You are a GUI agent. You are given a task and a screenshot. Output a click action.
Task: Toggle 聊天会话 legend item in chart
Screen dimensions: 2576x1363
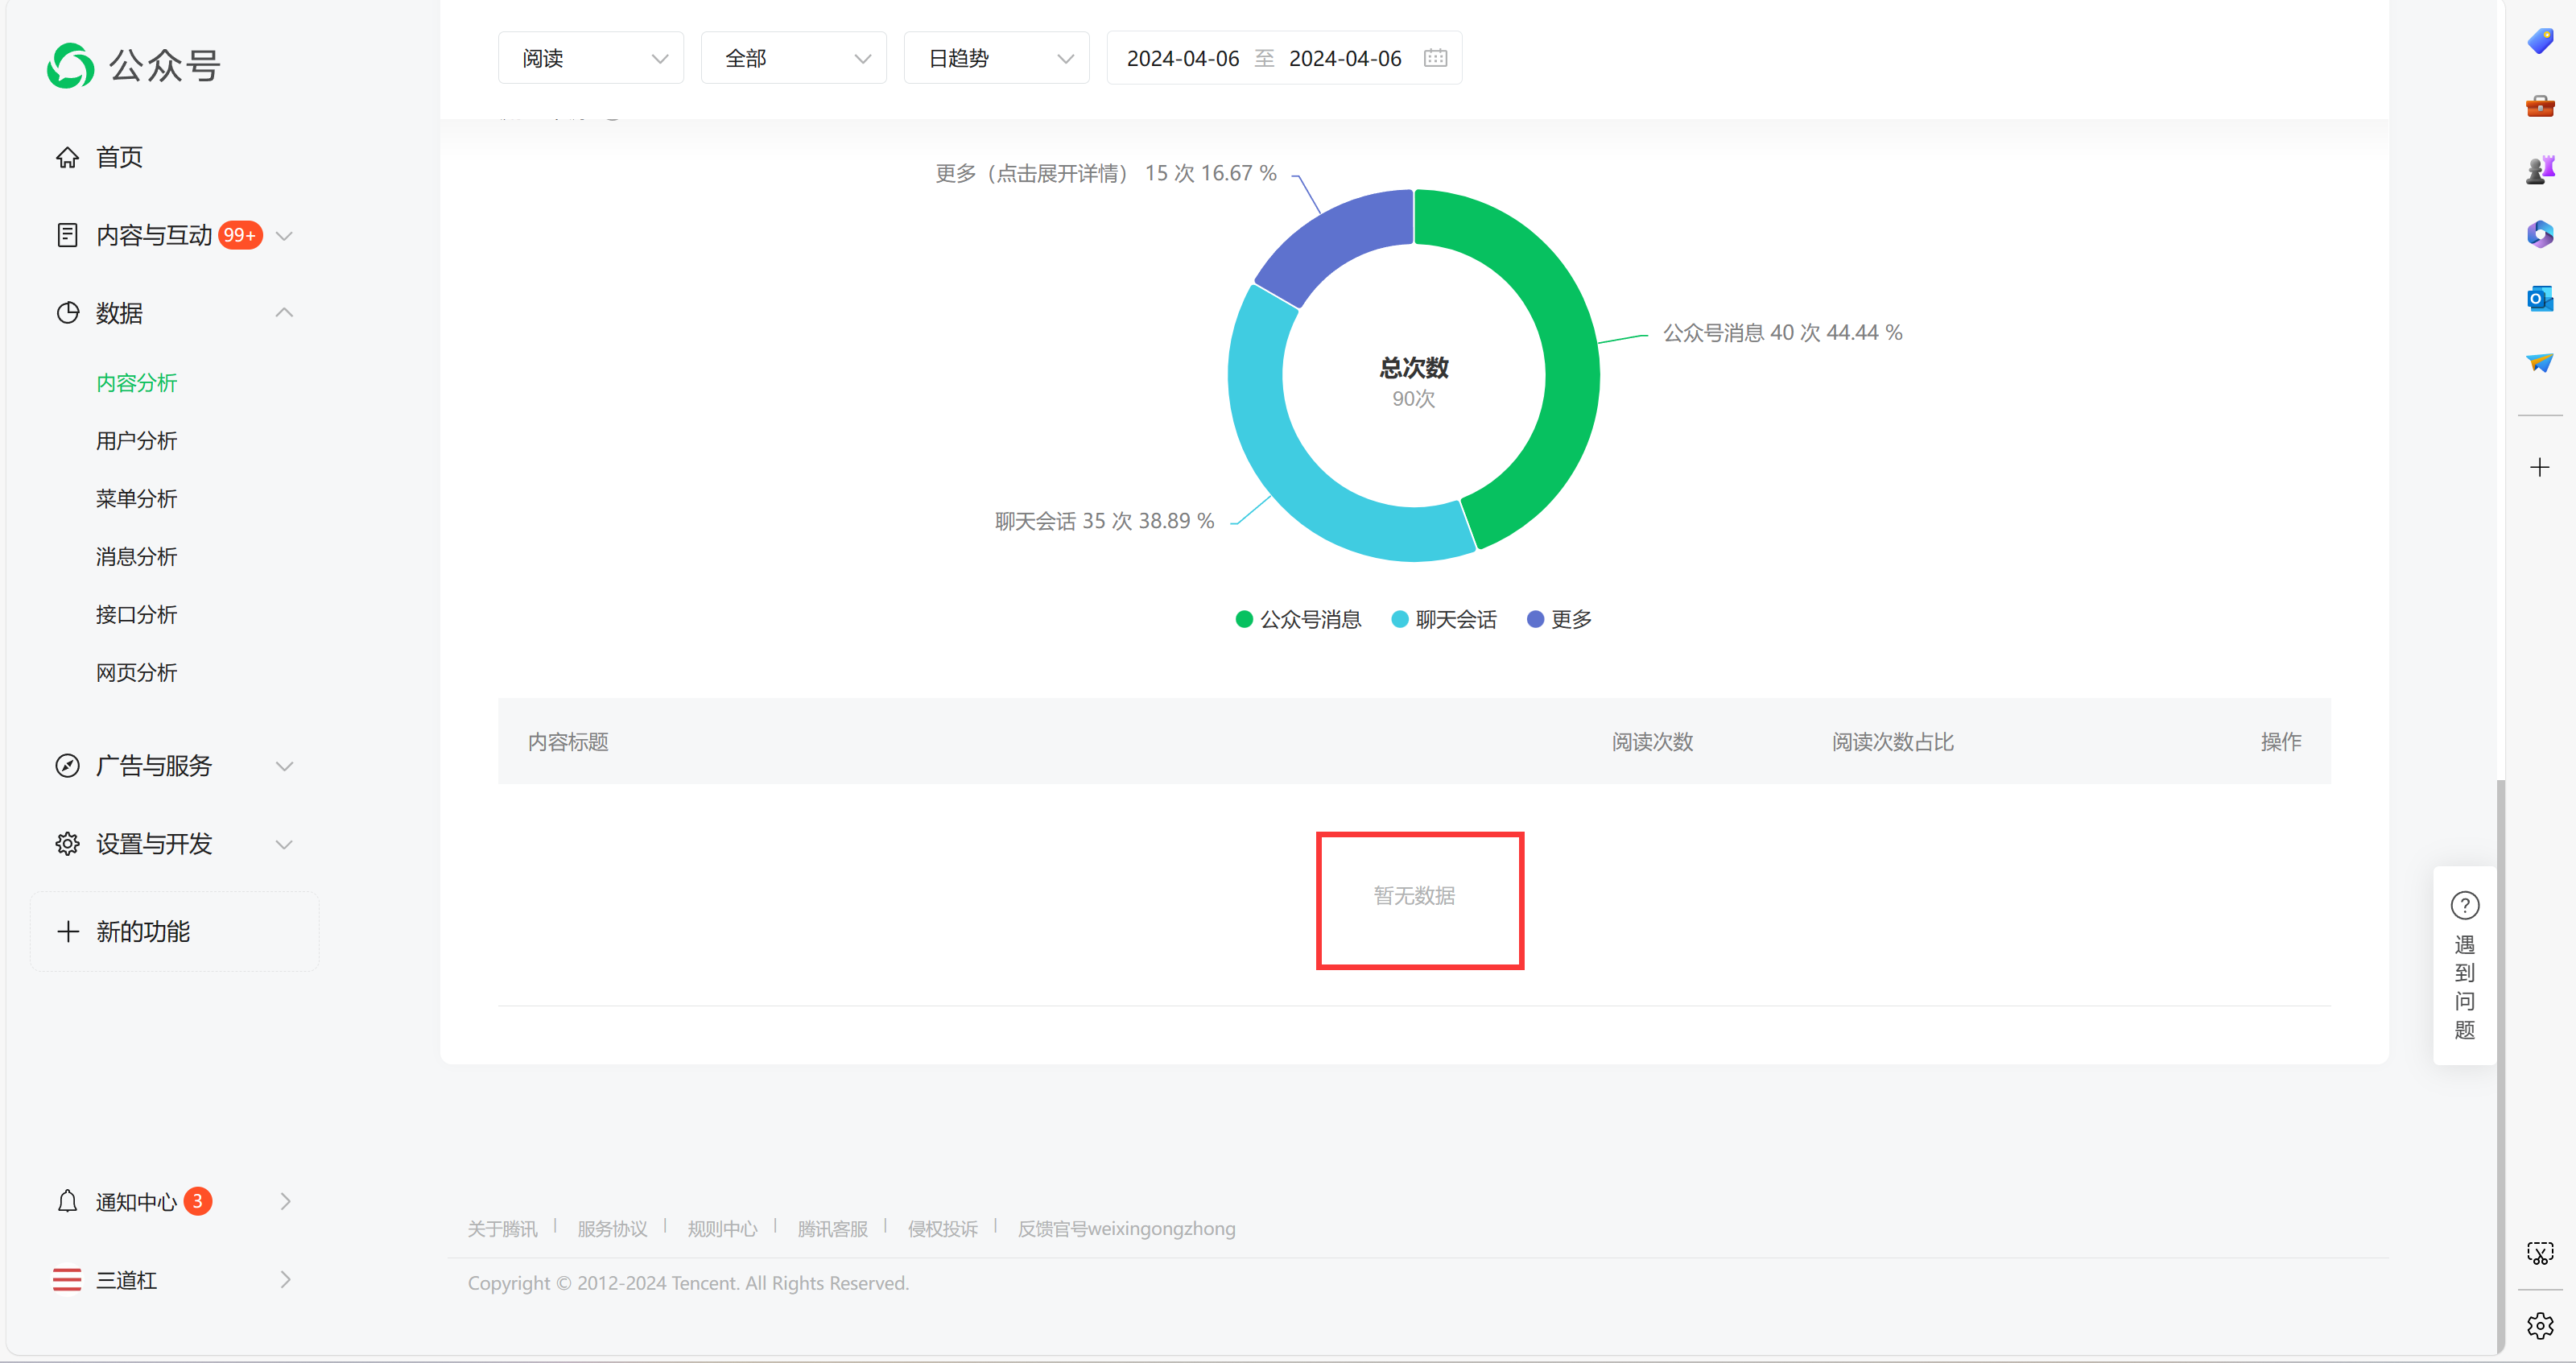pyautogui.click(x=1444, y=620)
